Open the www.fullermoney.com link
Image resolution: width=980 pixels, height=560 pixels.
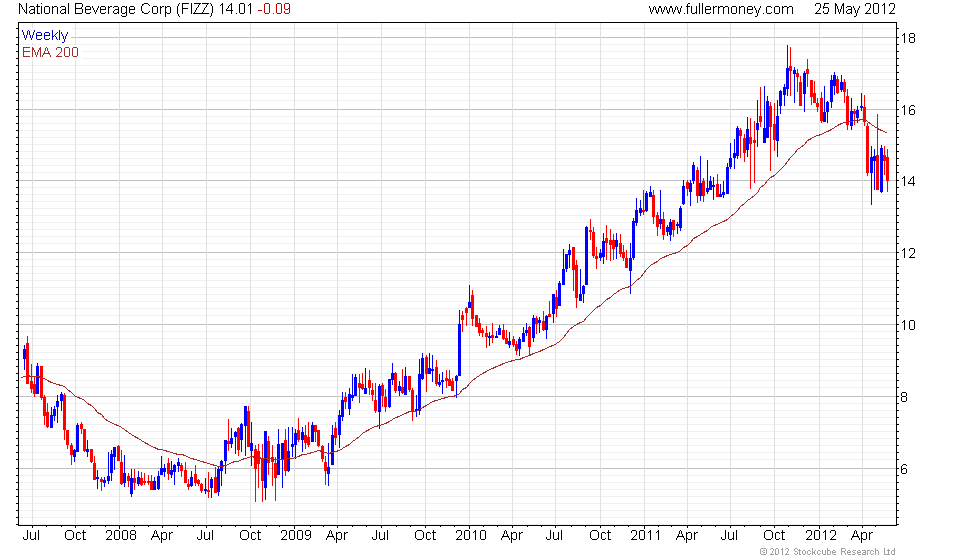pos(721,9)
